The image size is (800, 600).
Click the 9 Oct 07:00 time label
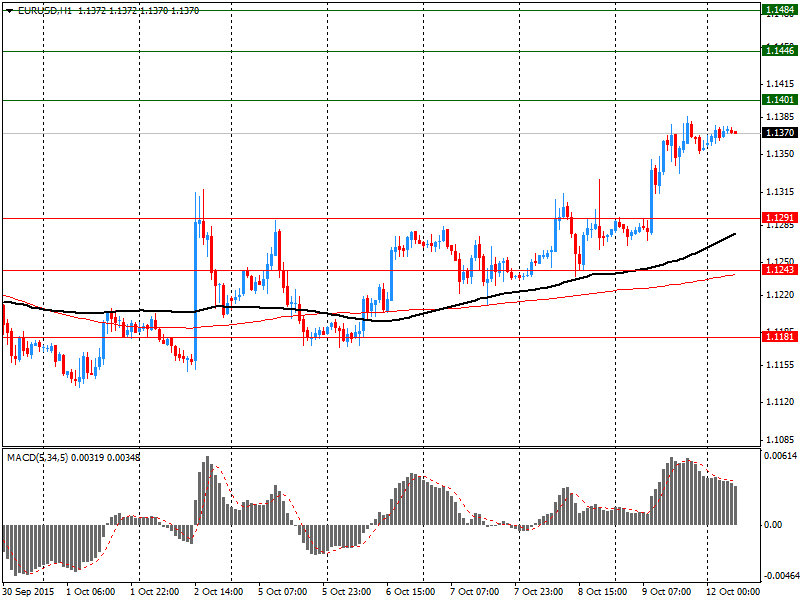(x=667, y=592)
